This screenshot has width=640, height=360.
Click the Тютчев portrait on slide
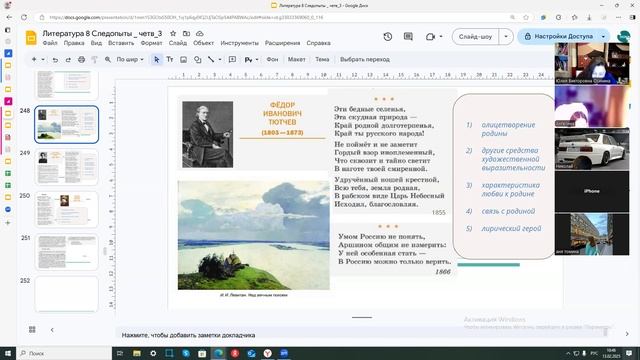(x=207, y=134)
